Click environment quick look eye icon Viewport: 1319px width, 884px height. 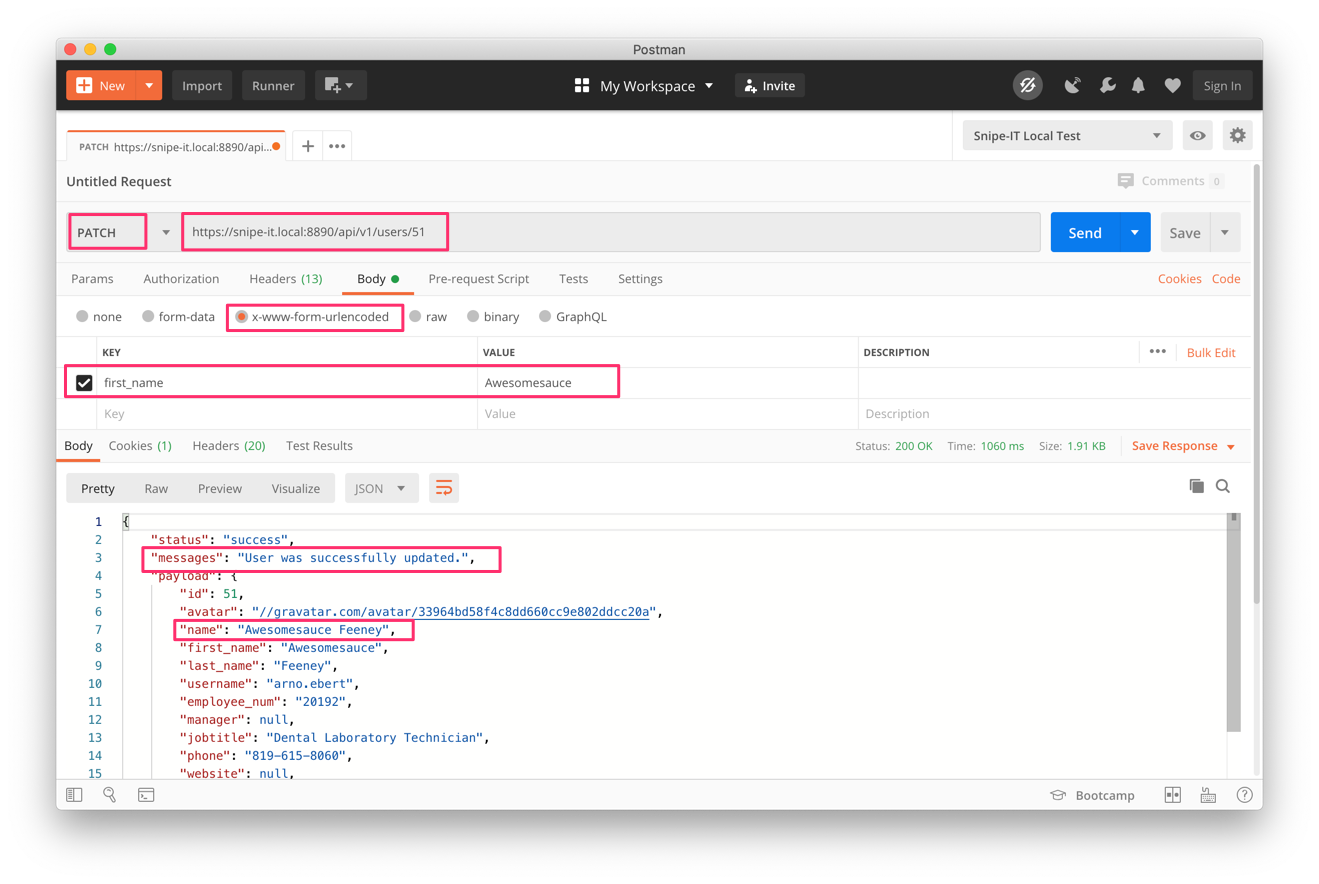tap(1197, 136)
